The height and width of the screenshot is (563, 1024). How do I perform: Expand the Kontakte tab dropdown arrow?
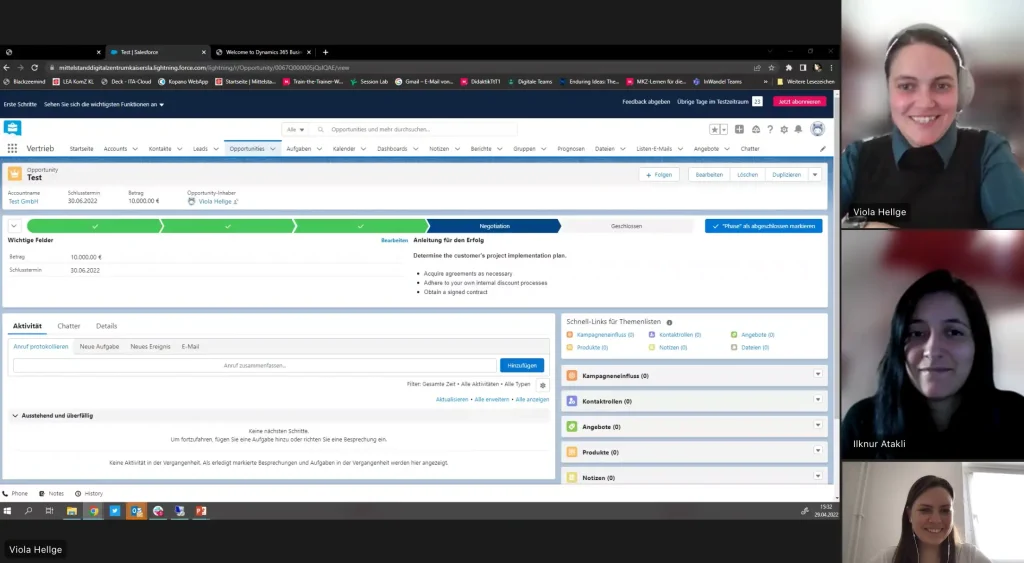click(x=180, y=149)
